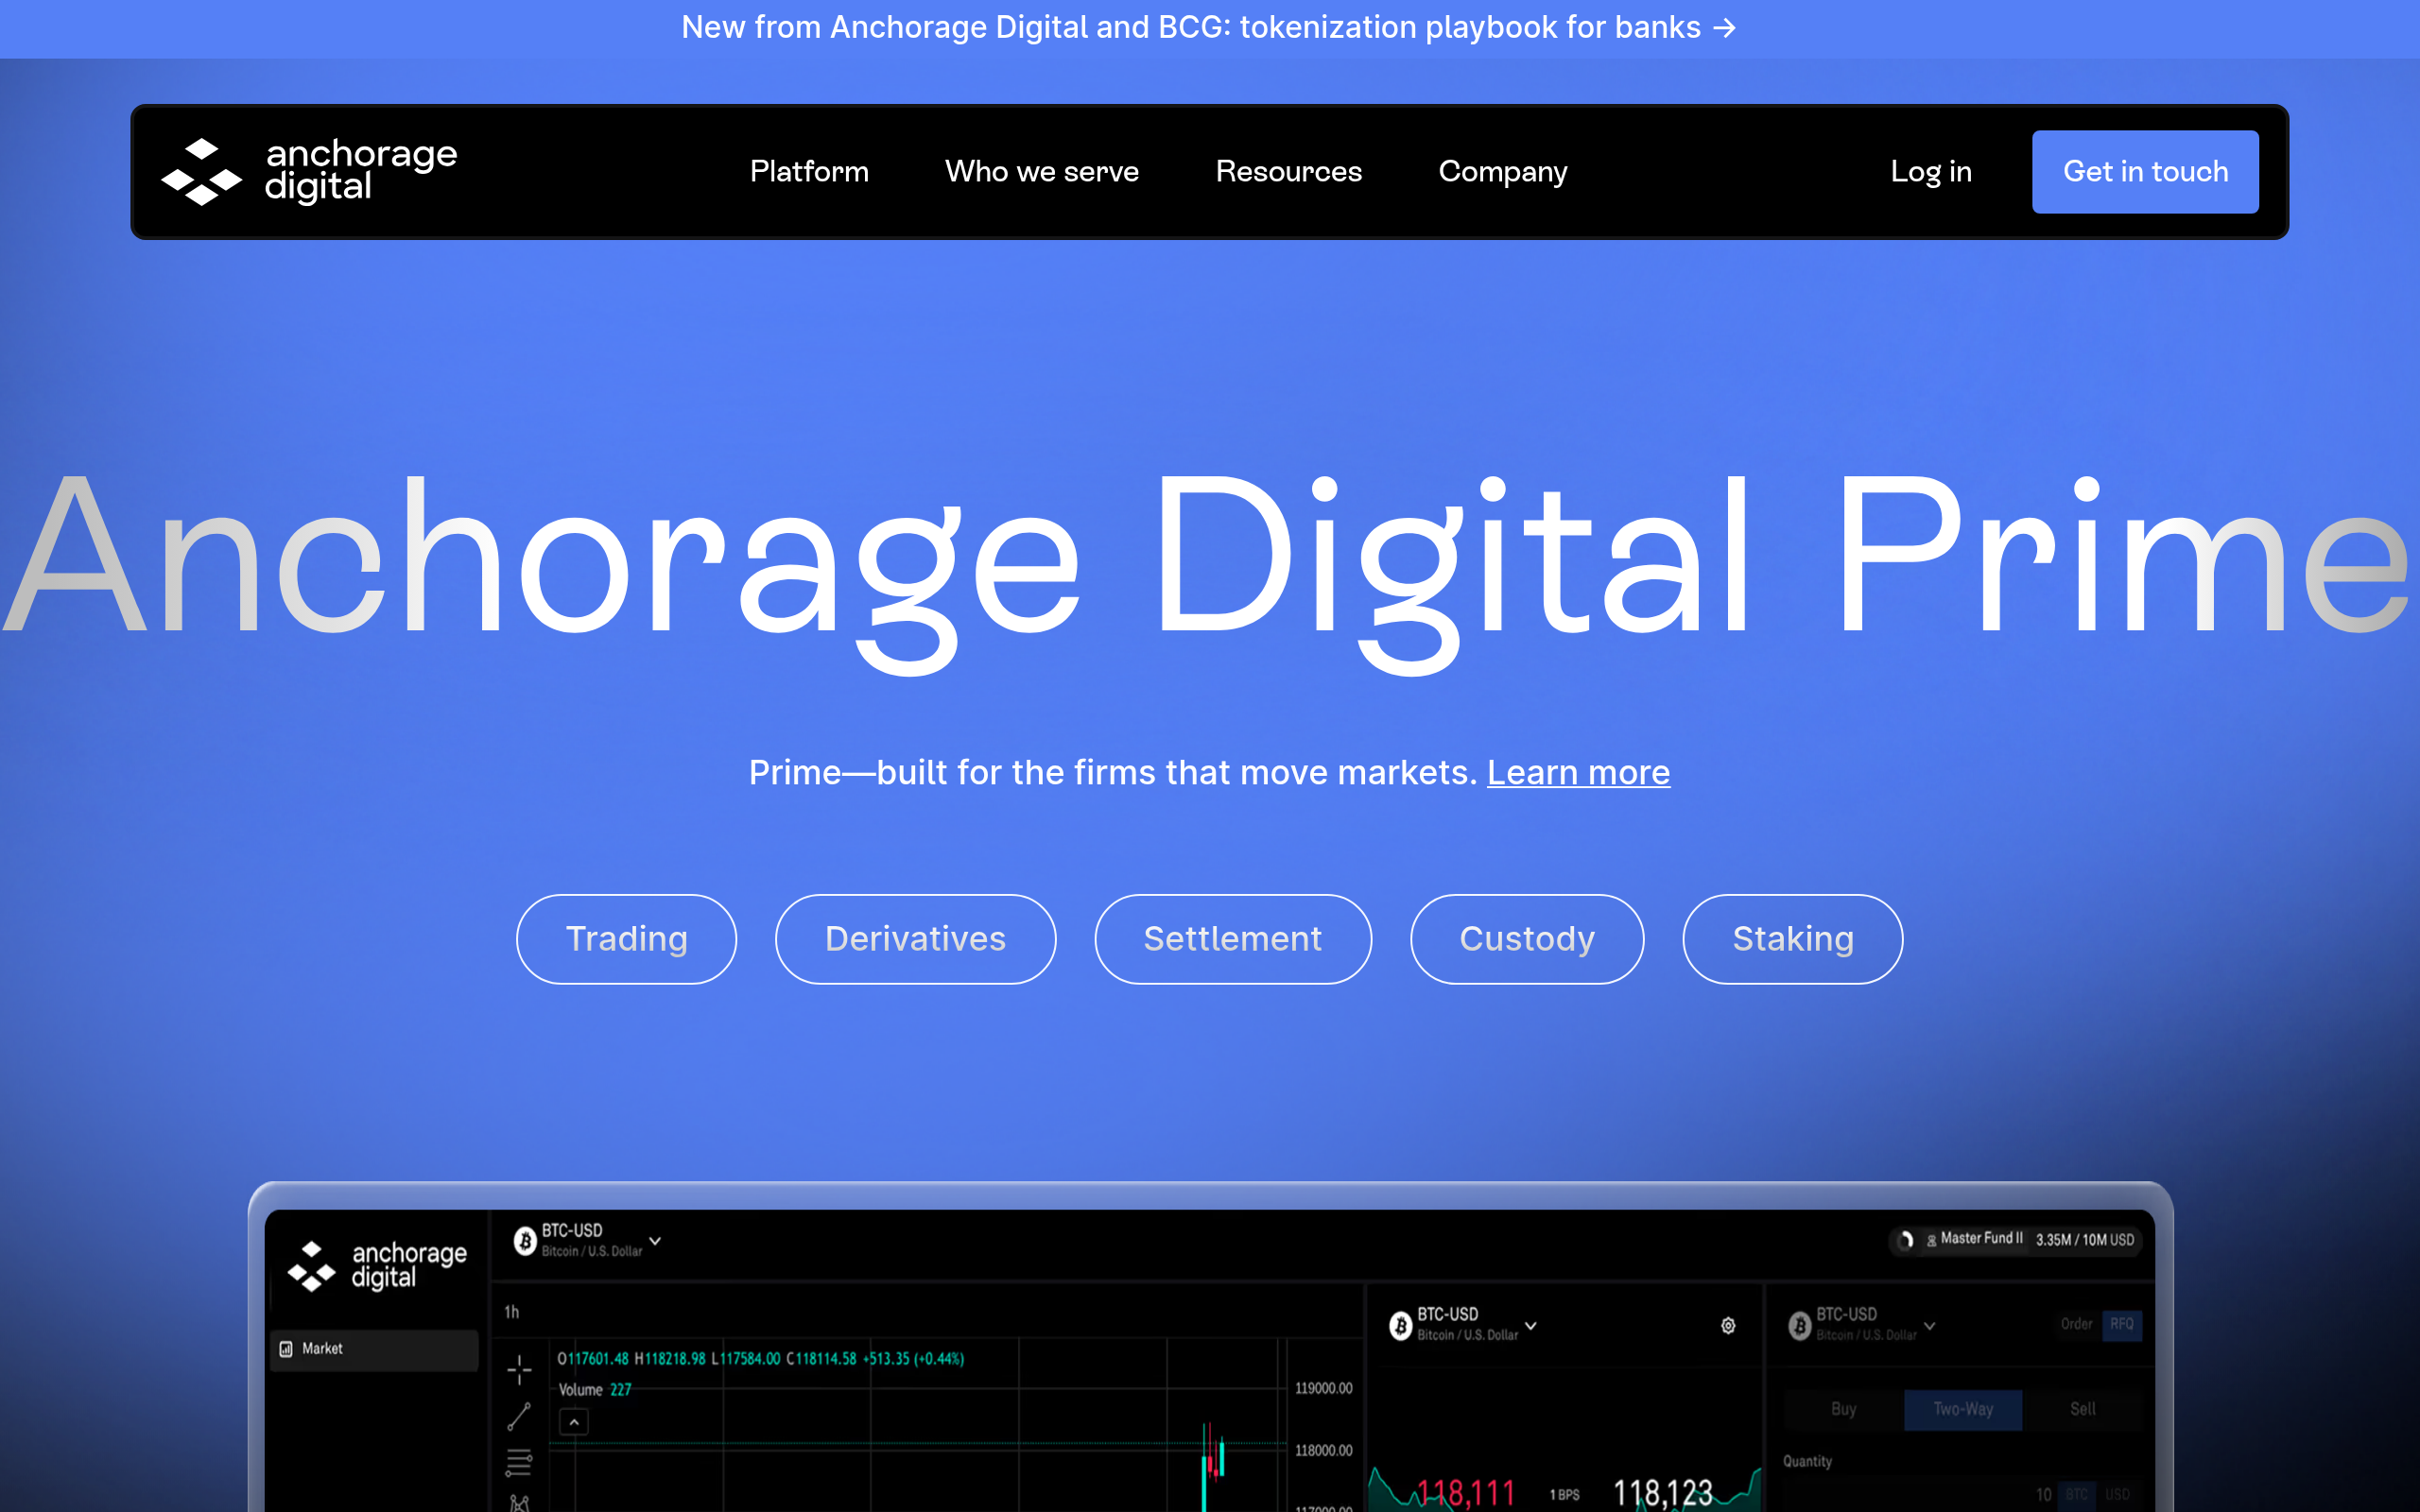2420x1512 pixels.
Task: Click the Log in link
Action: 1930,172
